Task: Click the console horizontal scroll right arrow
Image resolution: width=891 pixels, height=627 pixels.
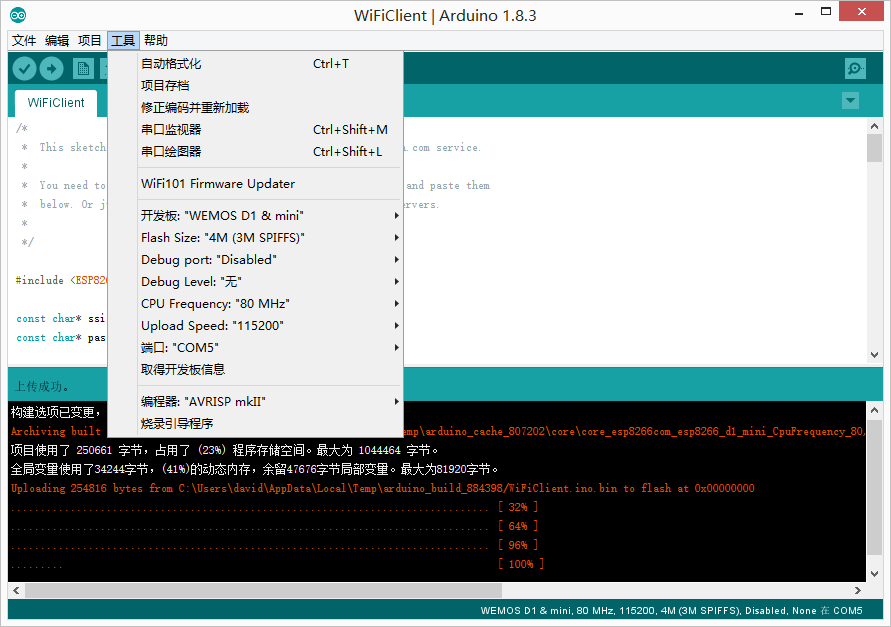Action: coord(857,590)
